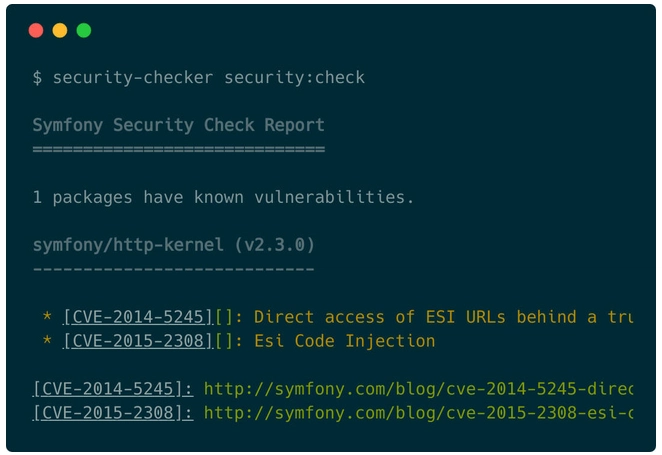Click the dollar sign shell prompt
Screen dimensions: 662x455
37,78
